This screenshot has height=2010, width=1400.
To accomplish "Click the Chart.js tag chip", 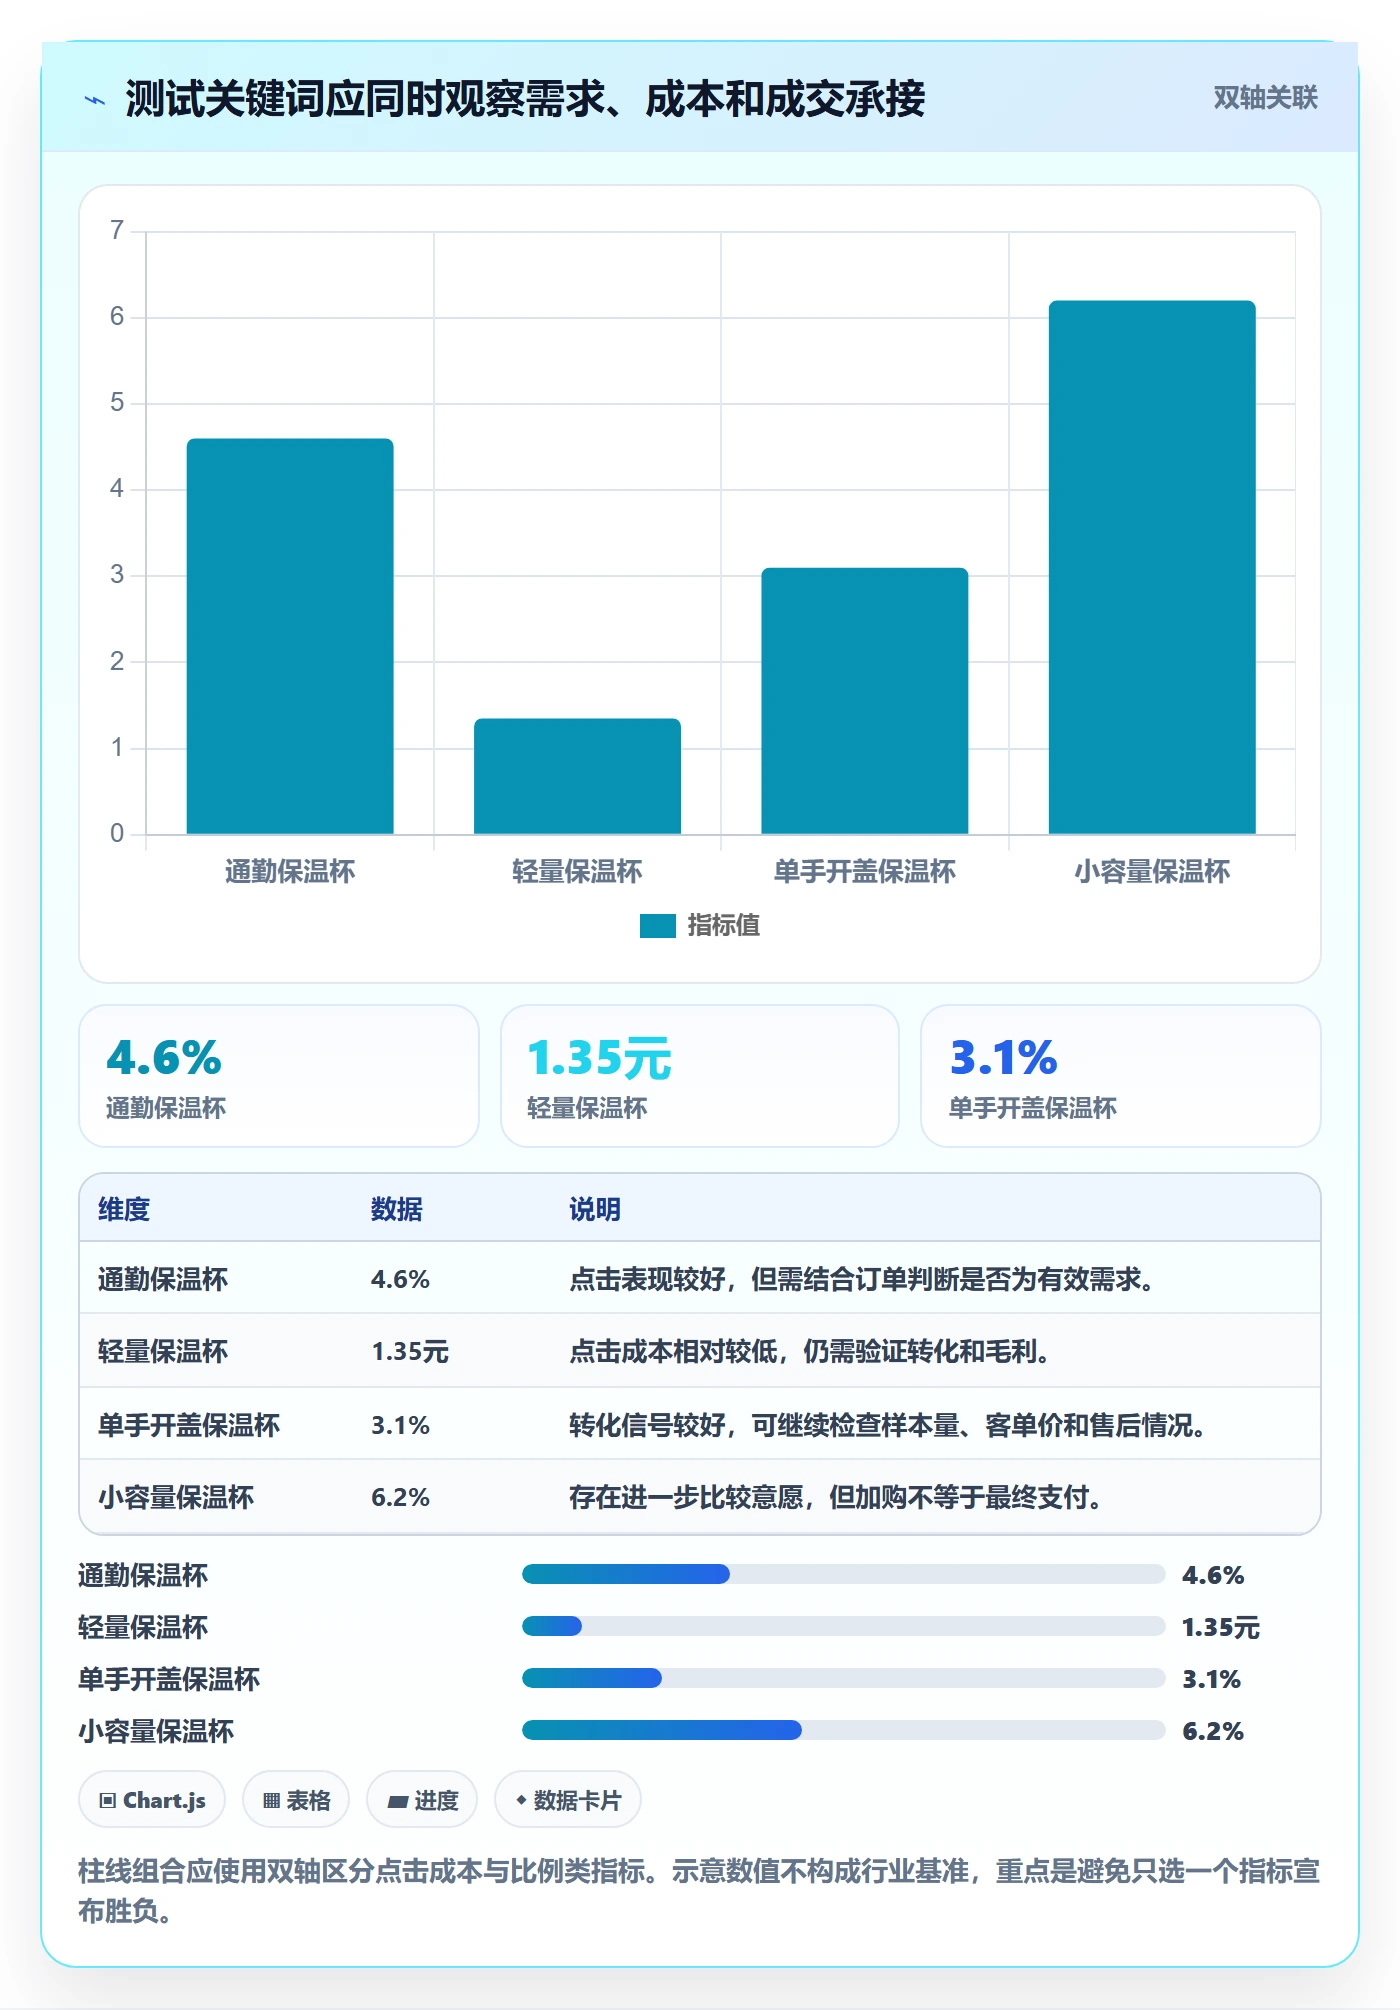I will 152,1800.
